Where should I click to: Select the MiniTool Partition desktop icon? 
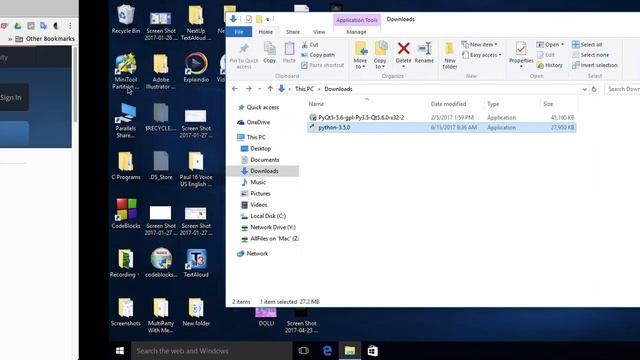[x=126, y=71]
